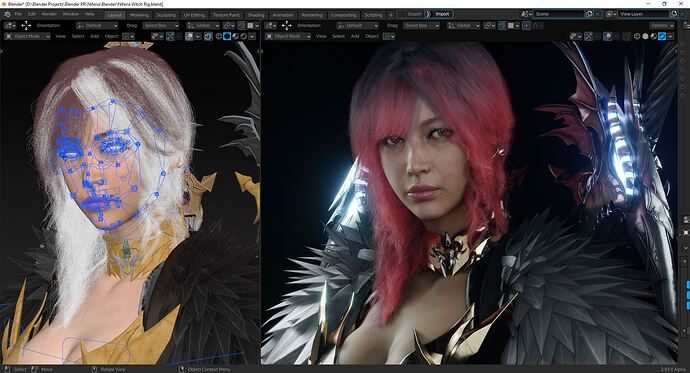Image resolution: width=690 pixels, height=373 pixels.
Task: Click the Options button in right viewport
Action: (x=661, y=26)
